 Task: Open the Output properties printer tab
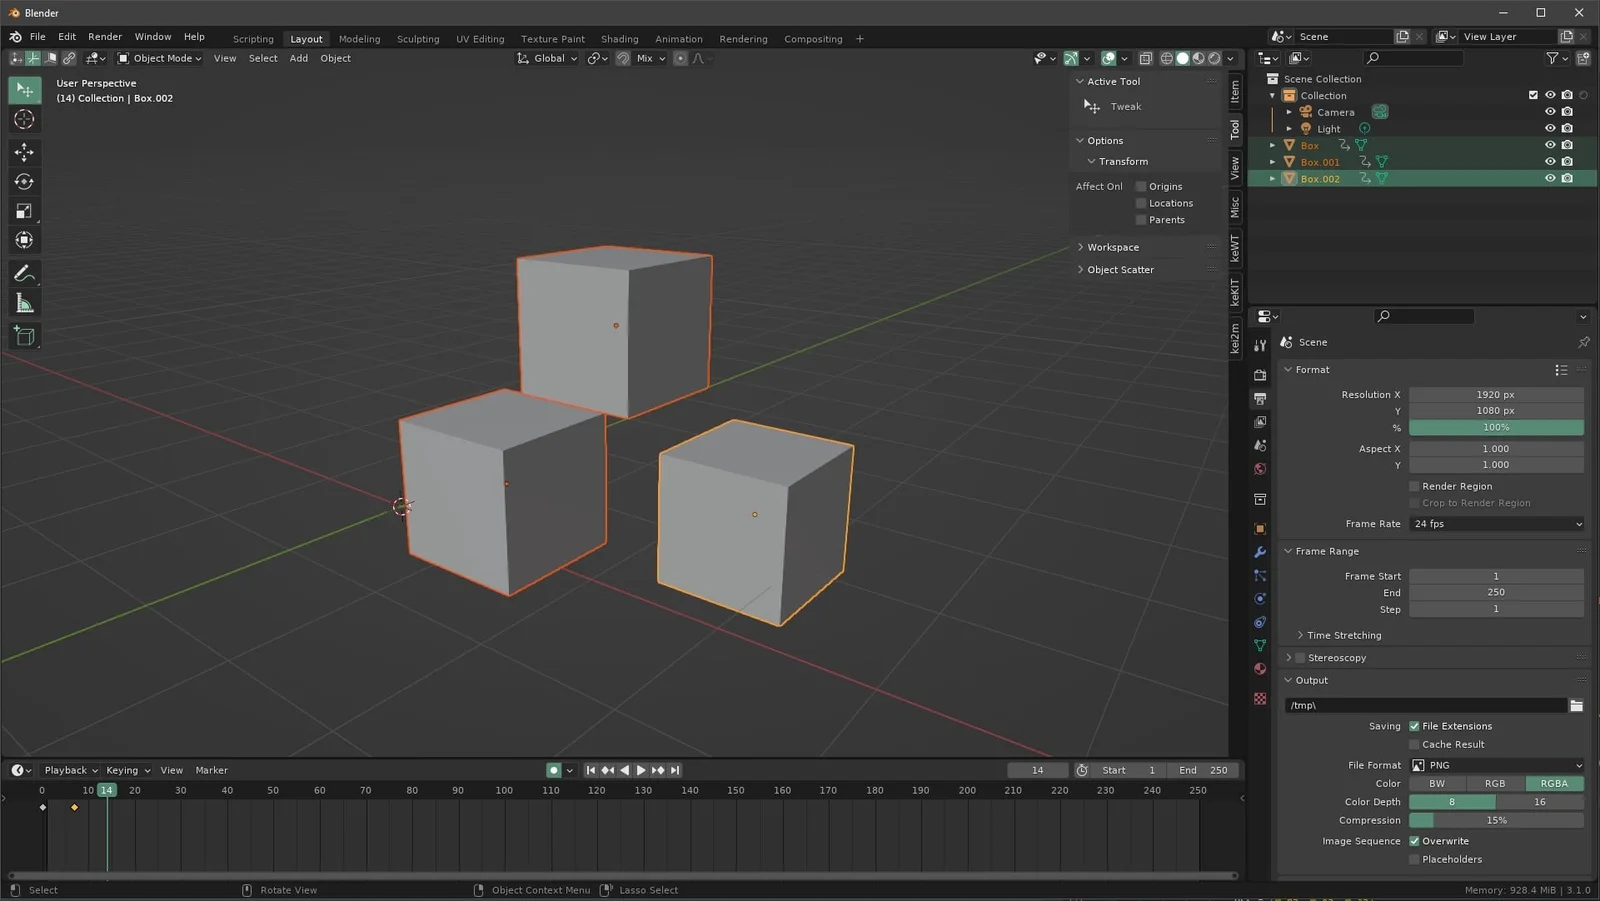pyautogui.click(x=1259, y=398)
